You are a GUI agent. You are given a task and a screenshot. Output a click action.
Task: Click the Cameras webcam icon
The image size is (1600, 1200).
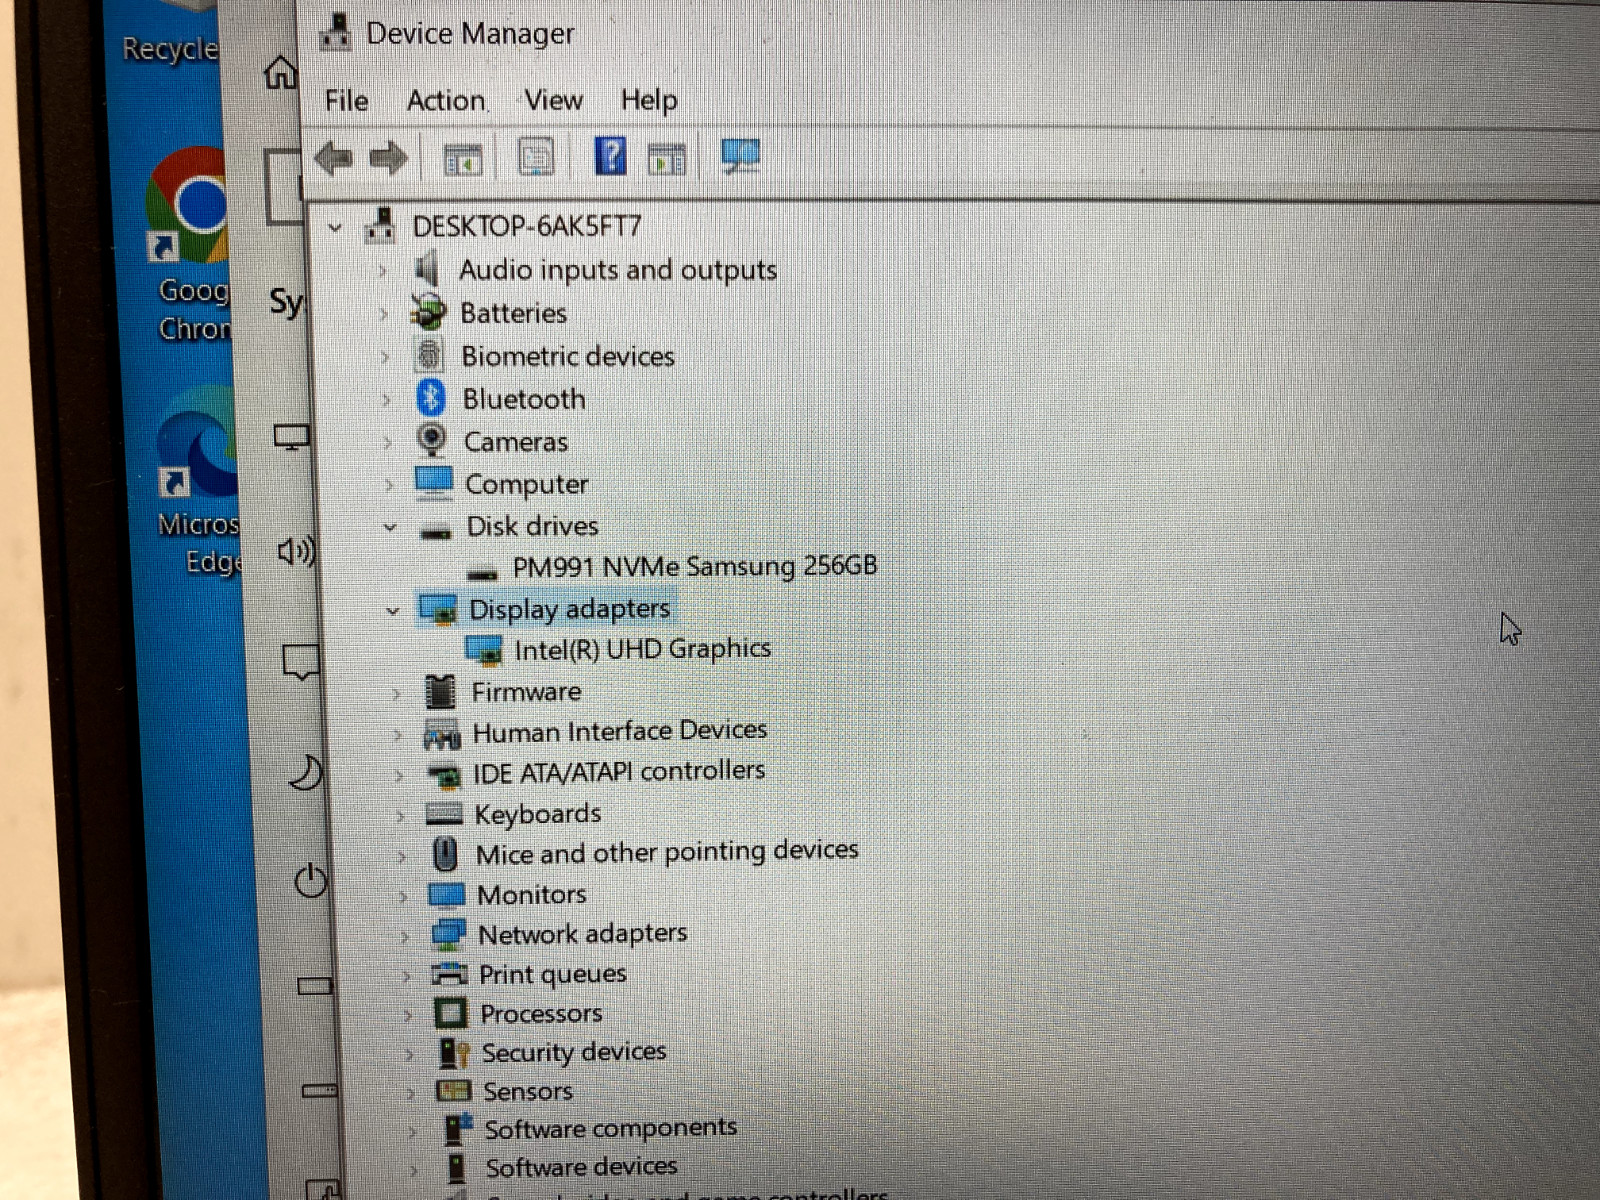(x=432, y=440)
